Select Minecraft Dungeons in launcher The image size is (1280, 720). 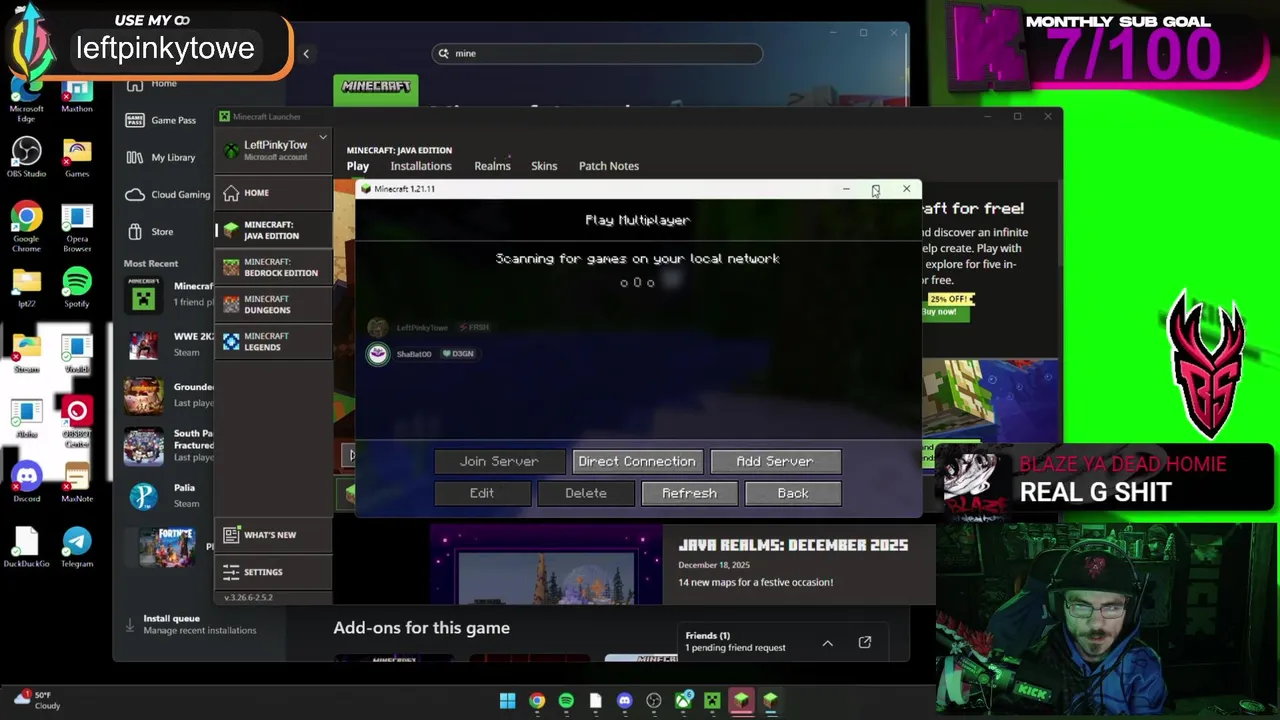(274, 304)
